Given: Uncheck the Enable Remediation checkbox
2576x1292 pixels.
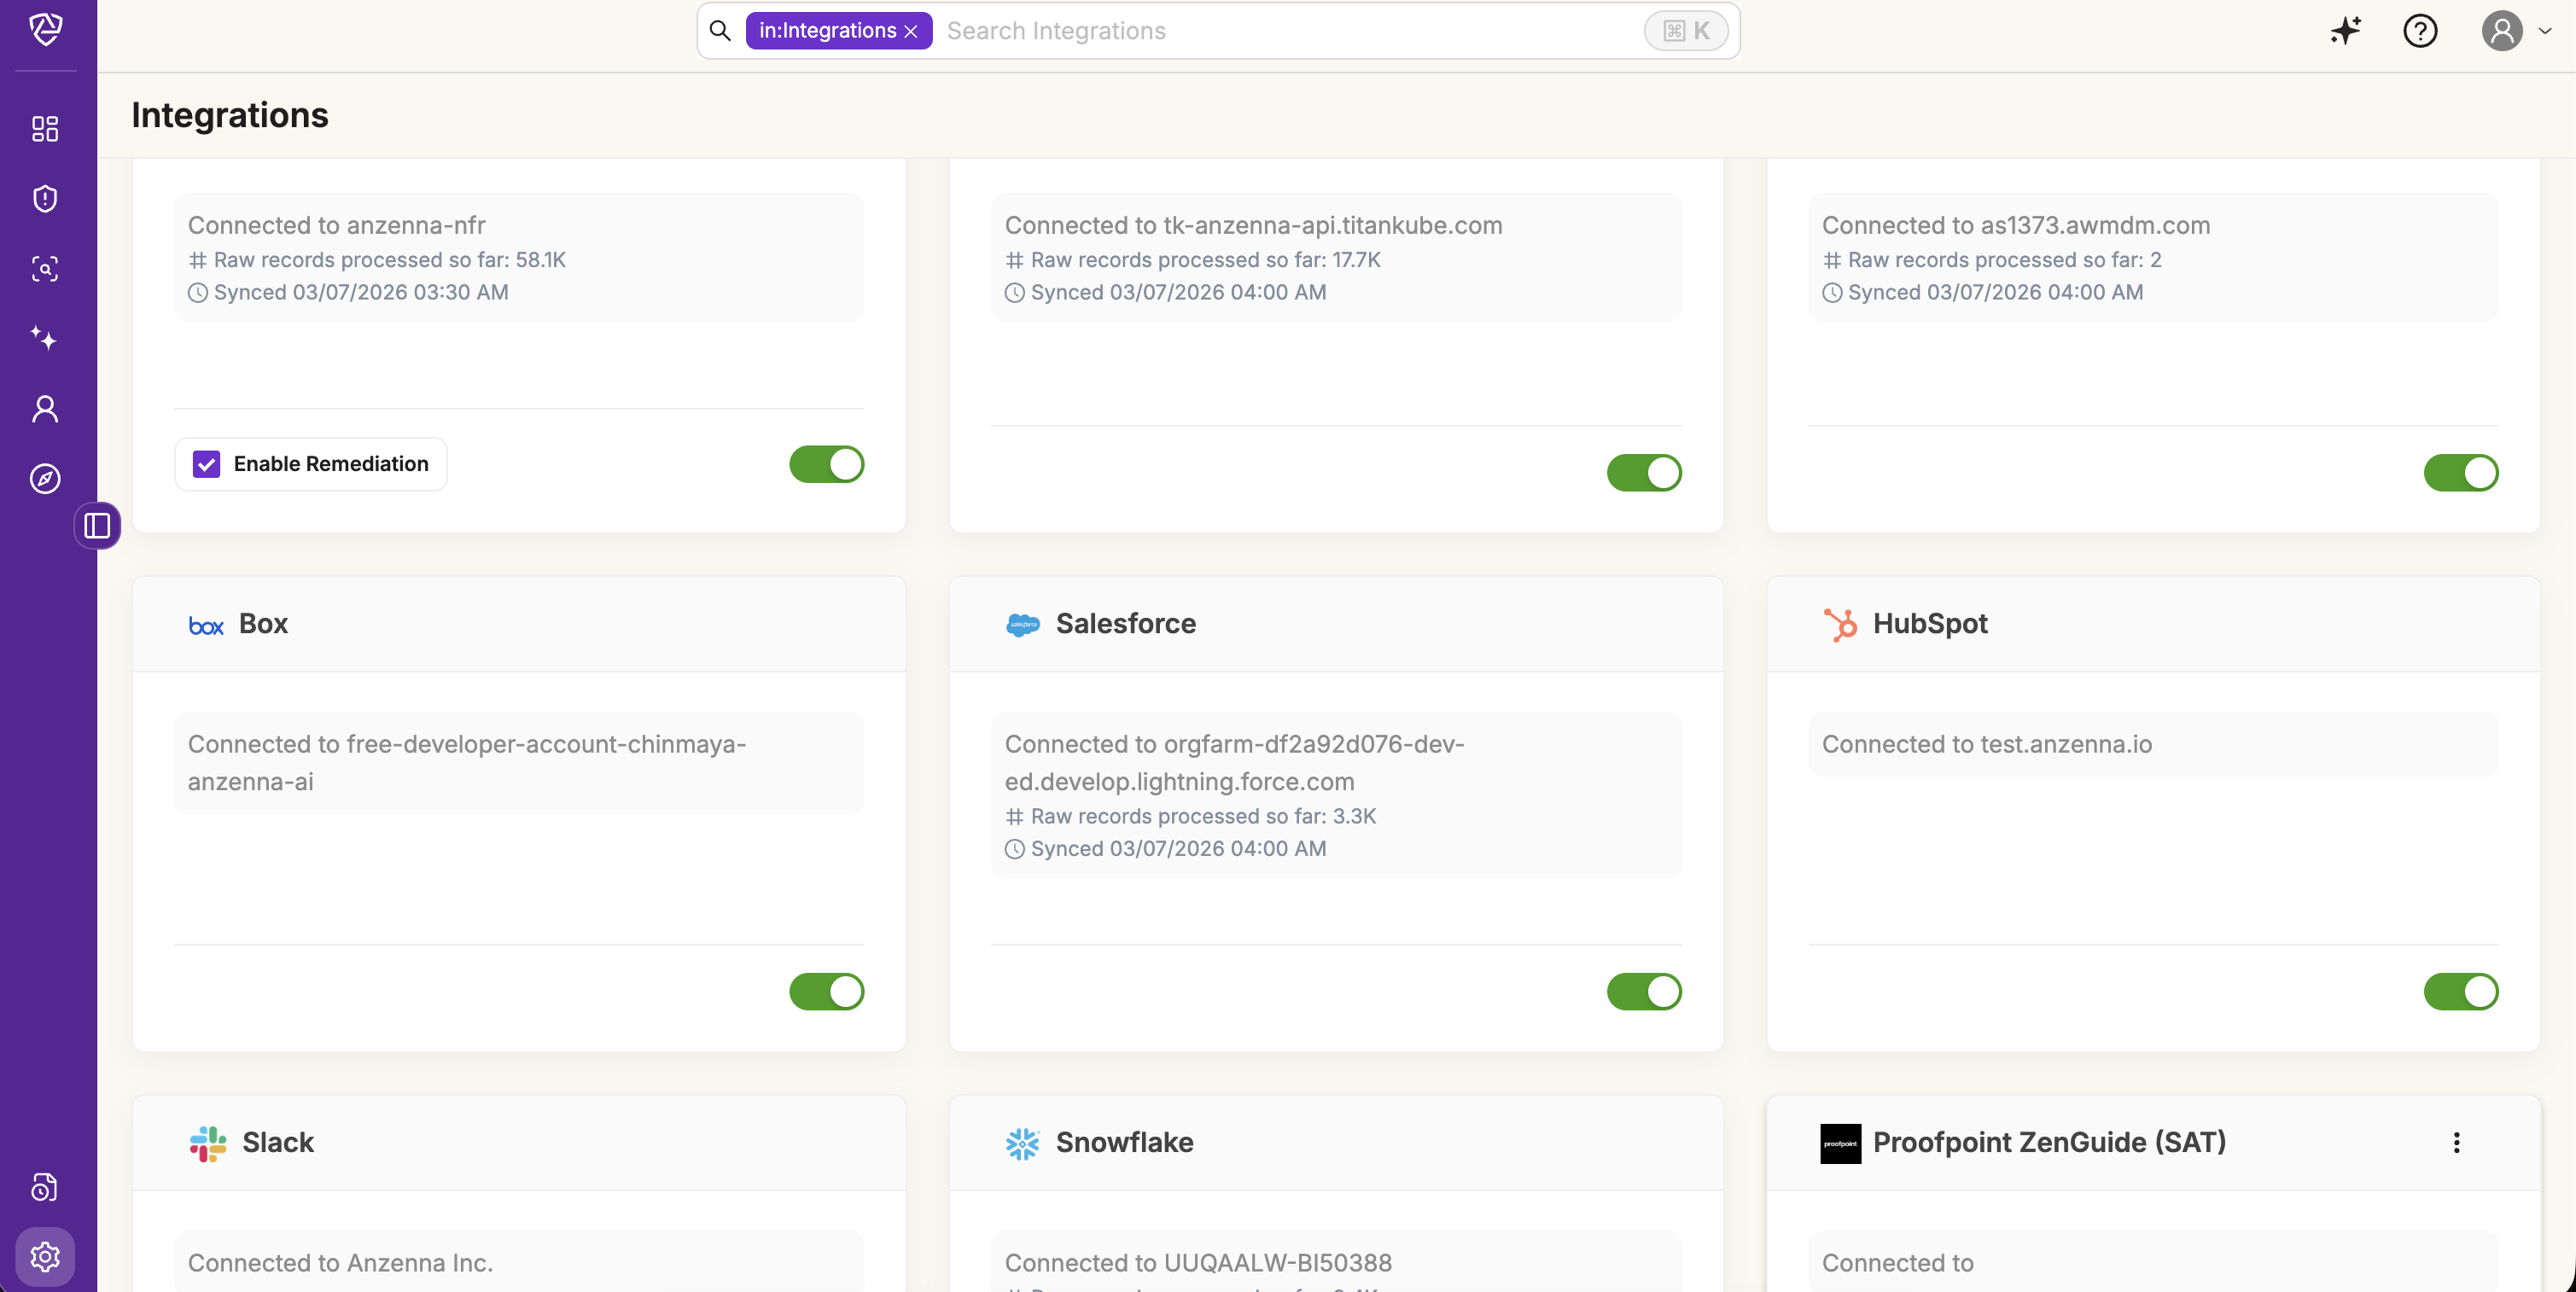Looking at the screenshot, I should pos(207,464).
